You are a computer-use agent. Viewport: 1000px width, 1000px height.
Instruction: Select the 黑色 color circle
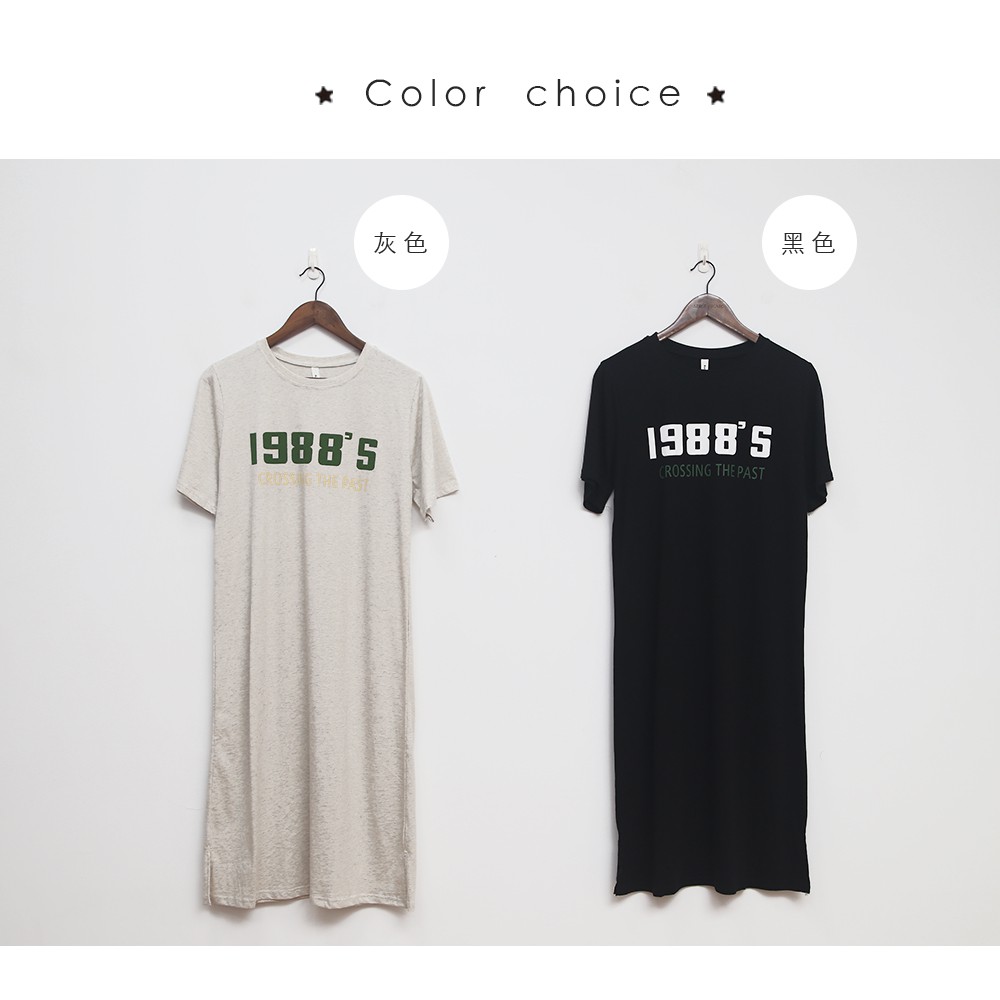click(x=809, y=242)
